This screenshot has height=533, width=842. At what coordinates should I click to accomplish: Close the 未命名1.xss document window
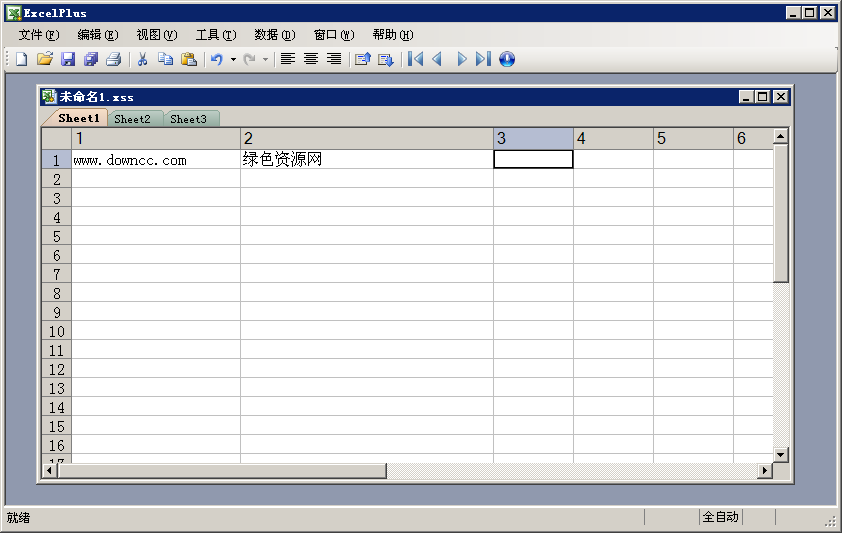coord(781,97)
